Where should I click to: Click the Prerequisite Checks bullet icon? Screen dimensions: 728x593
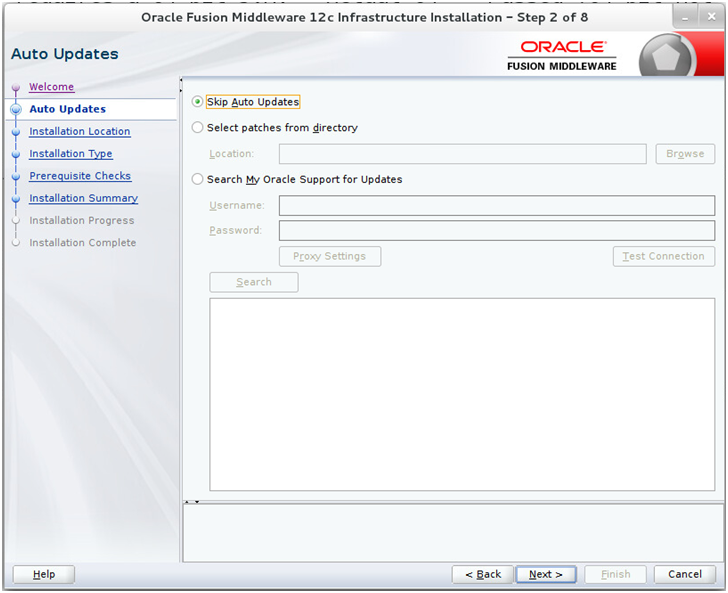(16, 176)
